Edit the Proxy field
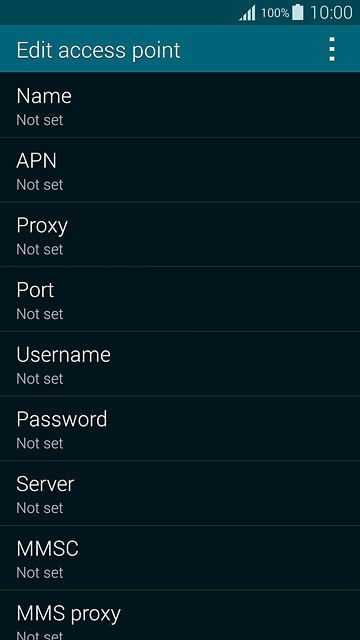The height and width of the screenshot is (640, 360). (x=180, y=234)
